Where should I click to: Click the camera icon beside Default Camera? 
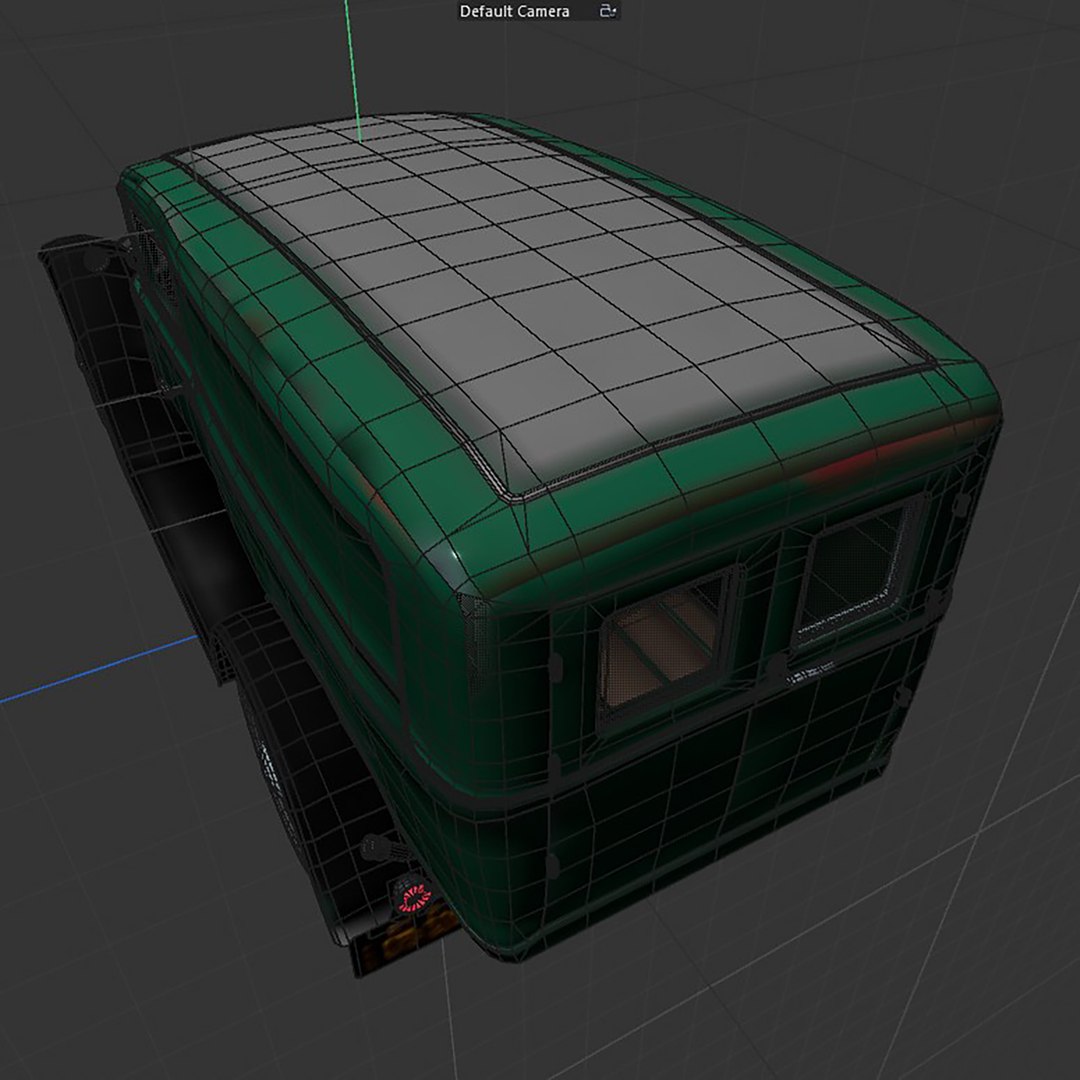click(608, 10)
